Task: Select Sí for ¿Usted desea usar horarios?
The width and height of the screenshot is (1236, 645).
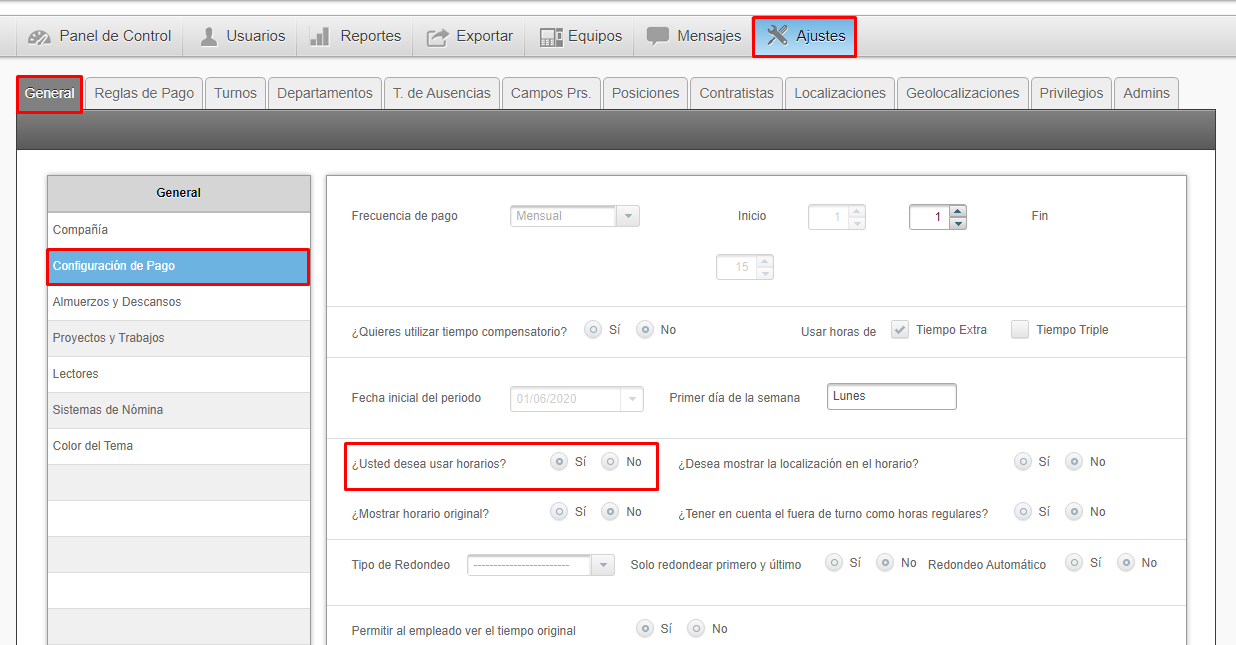Action: 559,462
